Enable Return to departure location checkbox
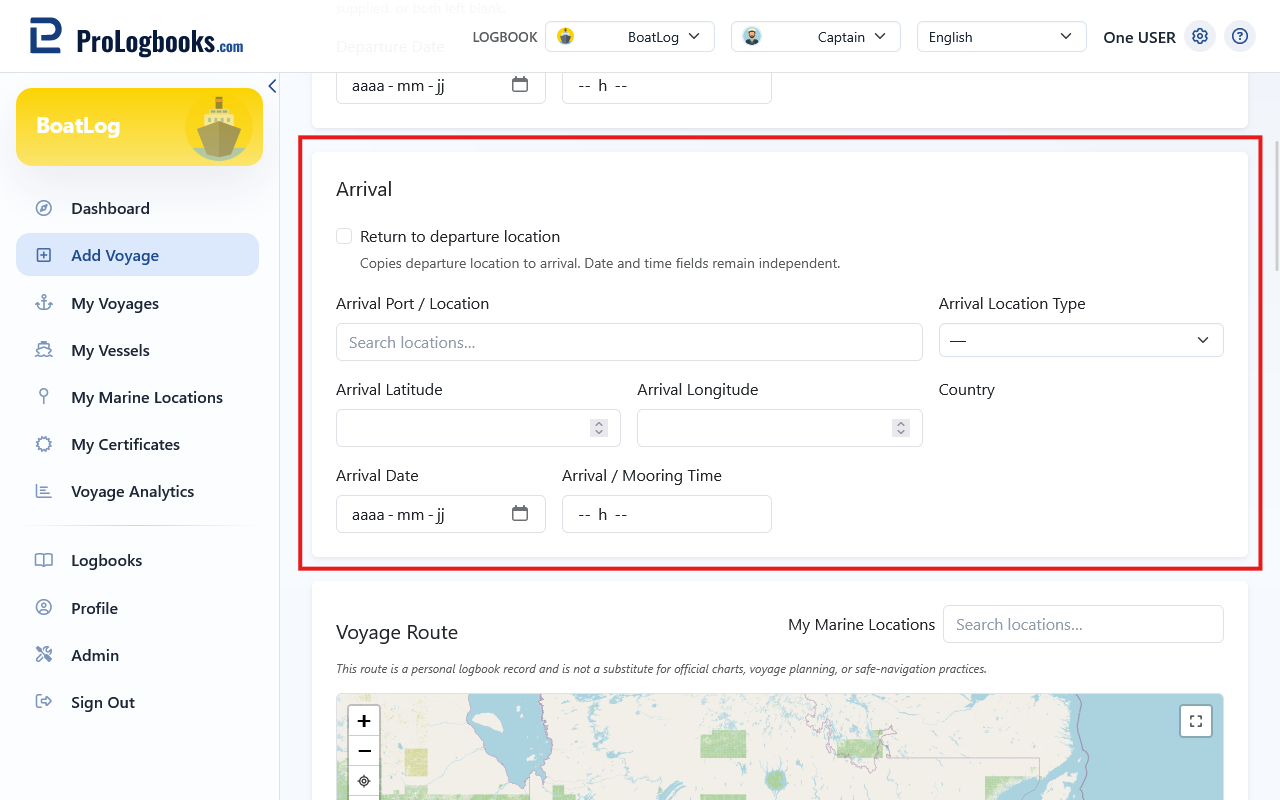 pos(344,236)
